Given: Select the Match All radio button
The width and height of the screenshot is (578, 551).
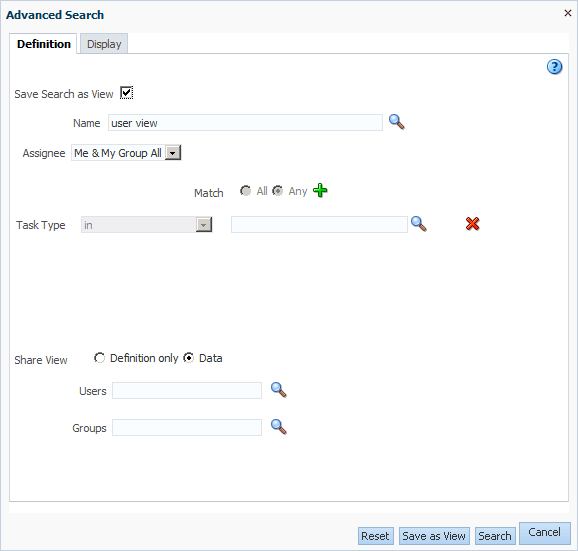Looking at the screenshot, I should click(245, 191).
